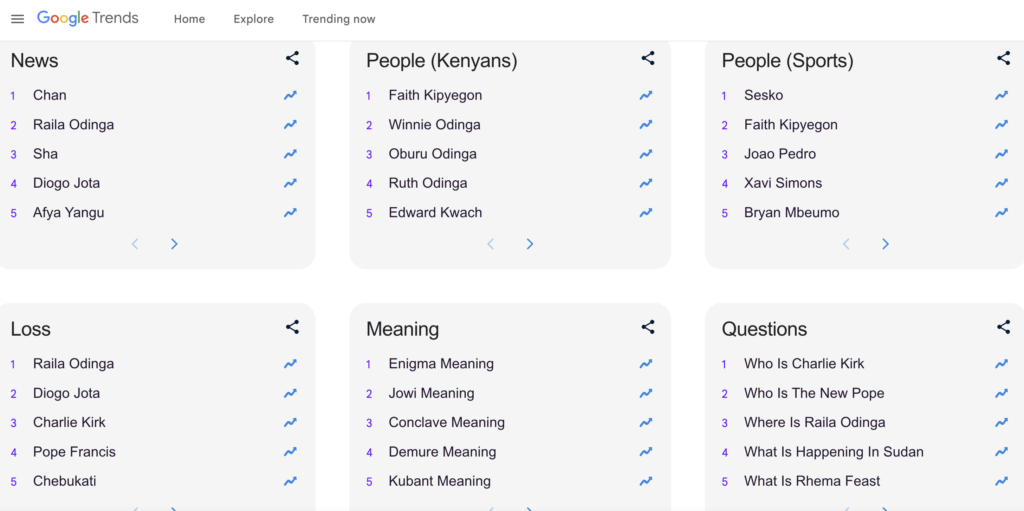Click trend icon beside Sesko
The height and width of the screenshot is (511, 1024).
tap(1001, 95)
